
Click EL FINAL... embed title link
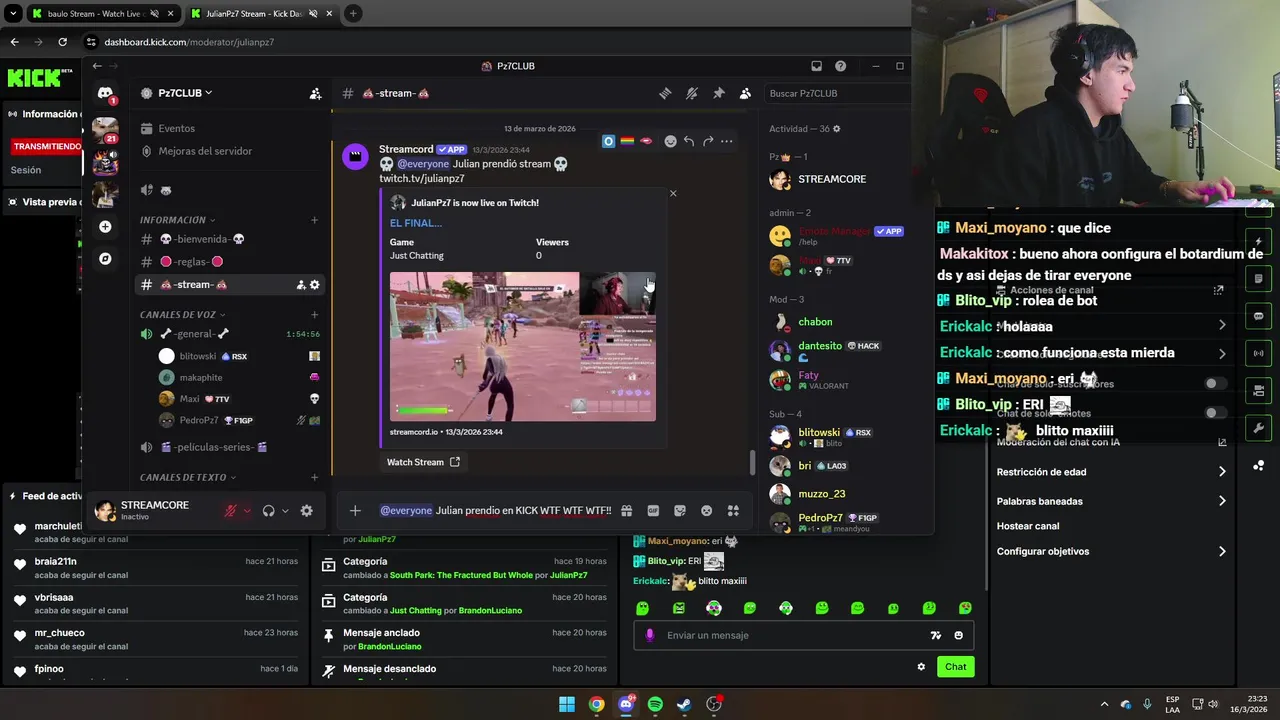tap(416, 223)
